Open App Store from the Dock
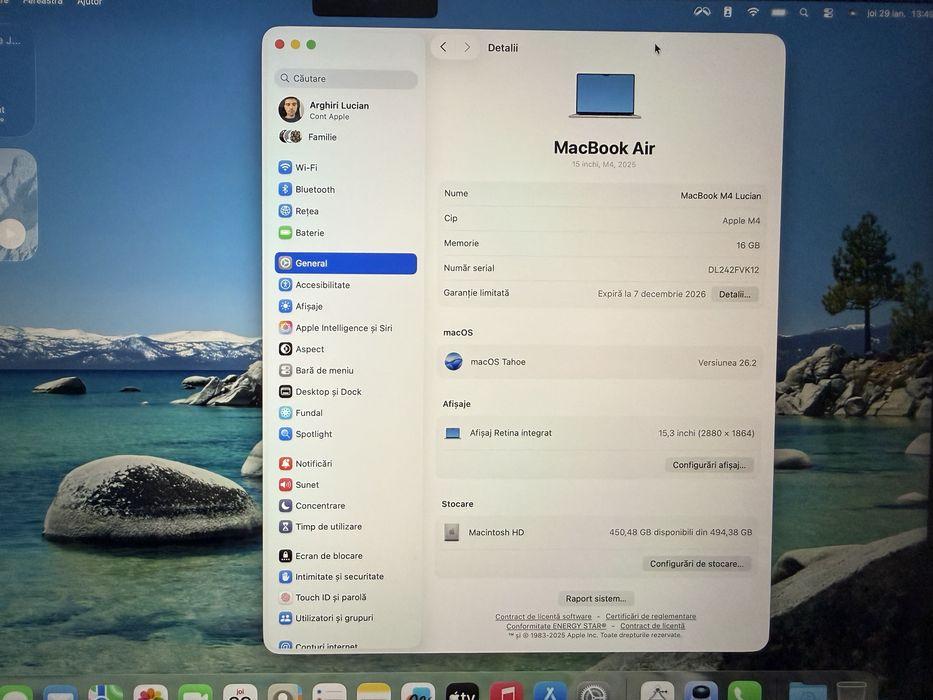The height and width of the screenshot is (700, 933). click(550, 692)
